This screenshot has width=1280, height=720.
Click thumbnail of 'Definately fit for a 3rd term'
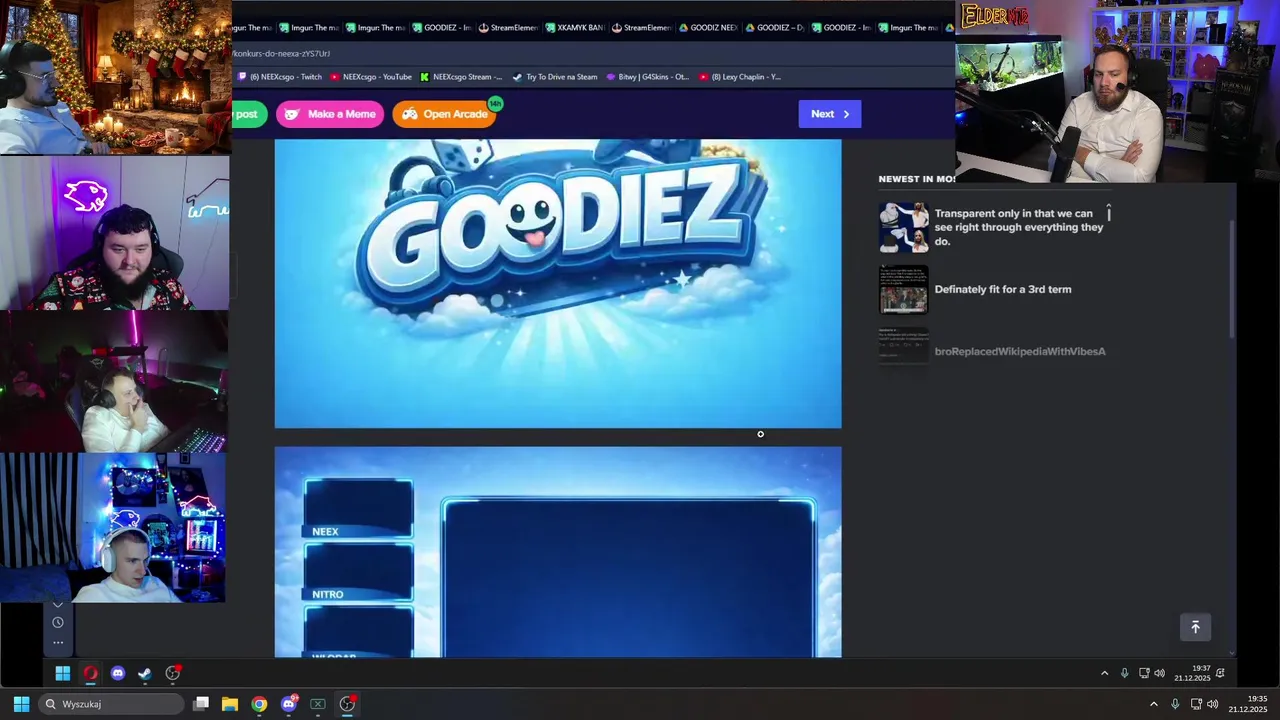click(x=904, y=289)
